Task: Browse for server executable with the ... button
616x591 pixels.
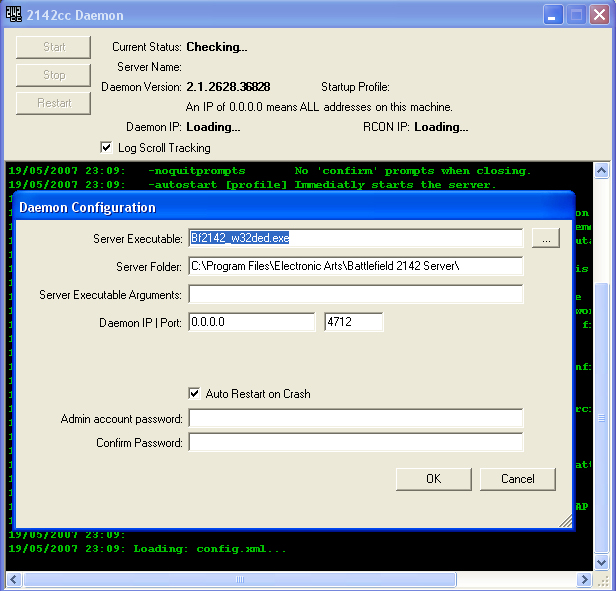Action: pos(546,238)
